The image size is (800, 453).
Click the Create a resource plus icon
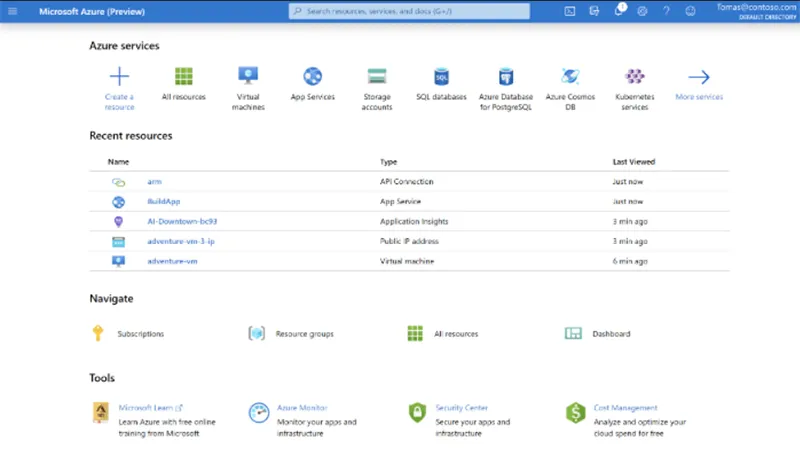point(119,77)
